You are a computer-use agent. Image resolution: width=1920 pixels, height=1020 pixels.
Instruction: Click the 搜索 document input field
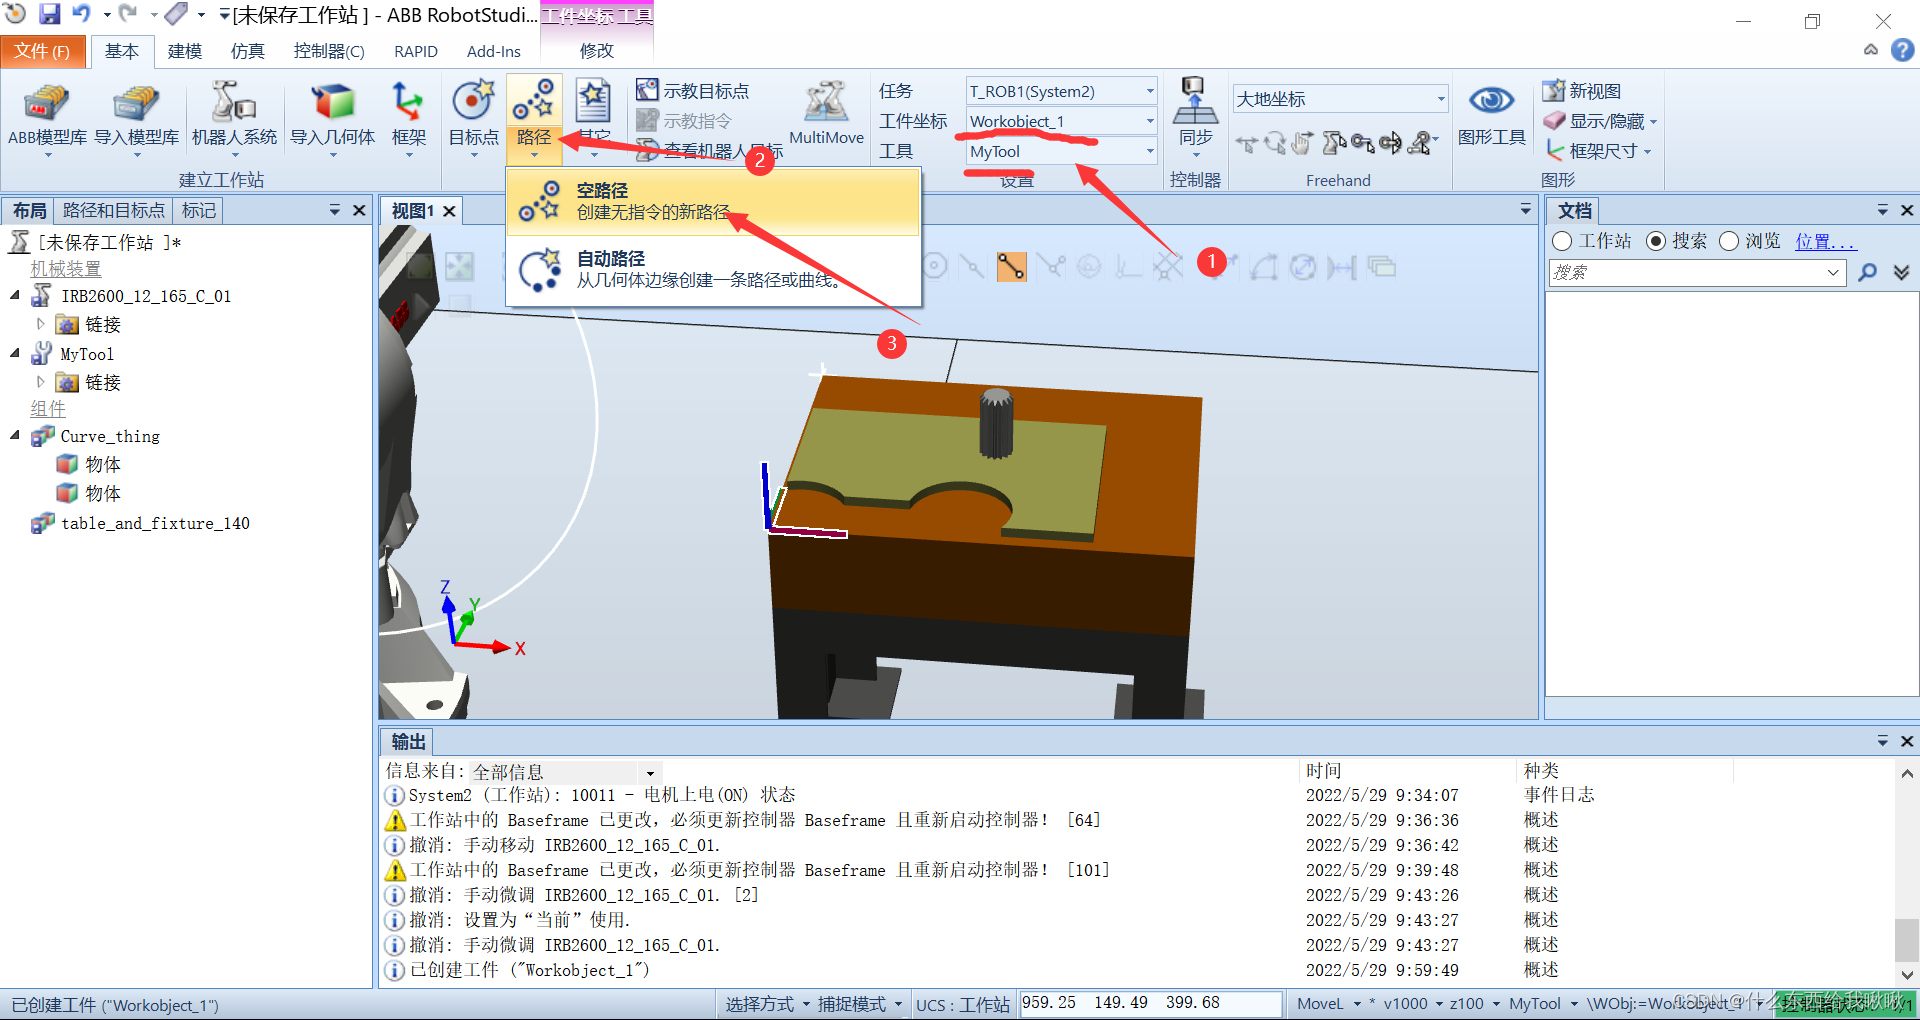click(1697, 272)
